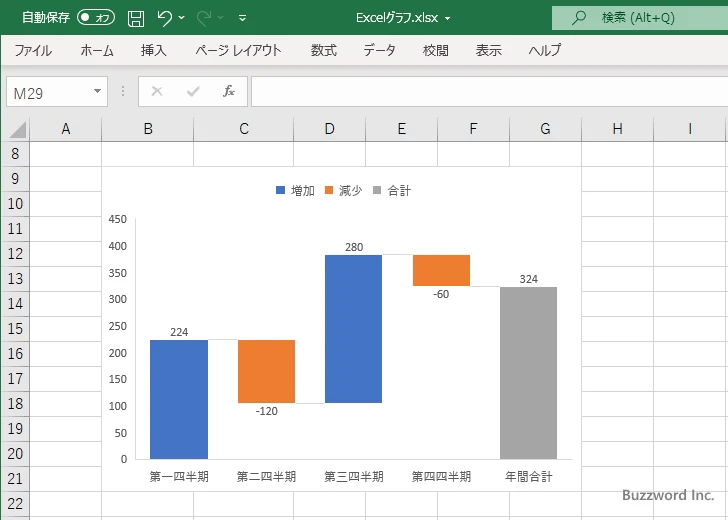Open the データ ribbon tab
Viewport: 728px width, 520px height.
pos(379,50)
